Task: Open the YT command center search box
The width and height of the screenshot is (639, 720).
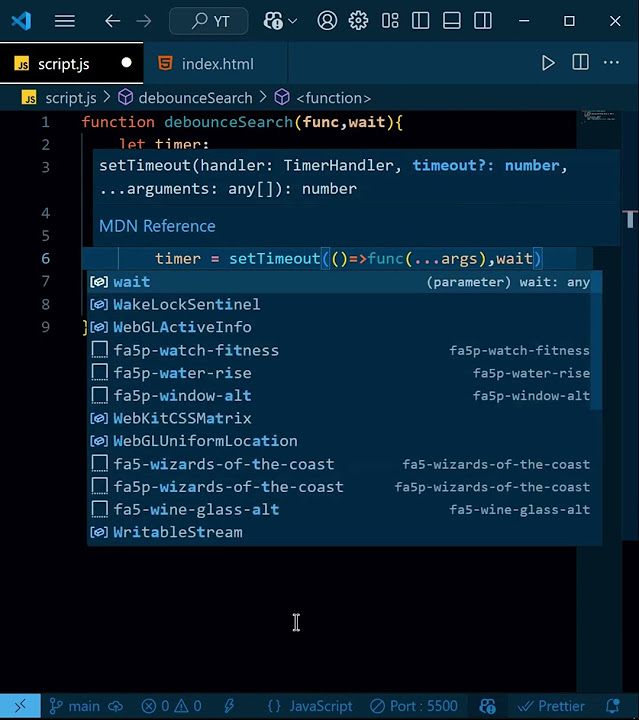Action: click(209, 21)
